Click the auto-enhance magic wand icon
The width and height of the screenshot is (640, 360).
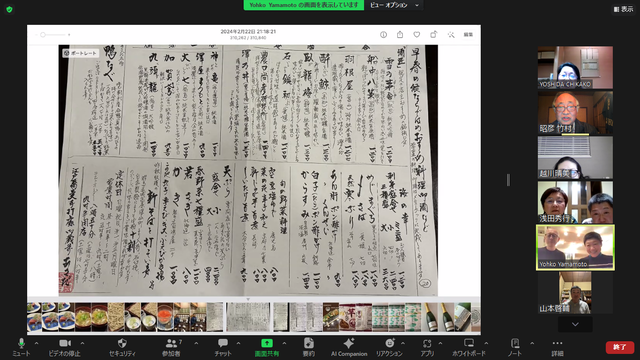(x=451, y=35)
